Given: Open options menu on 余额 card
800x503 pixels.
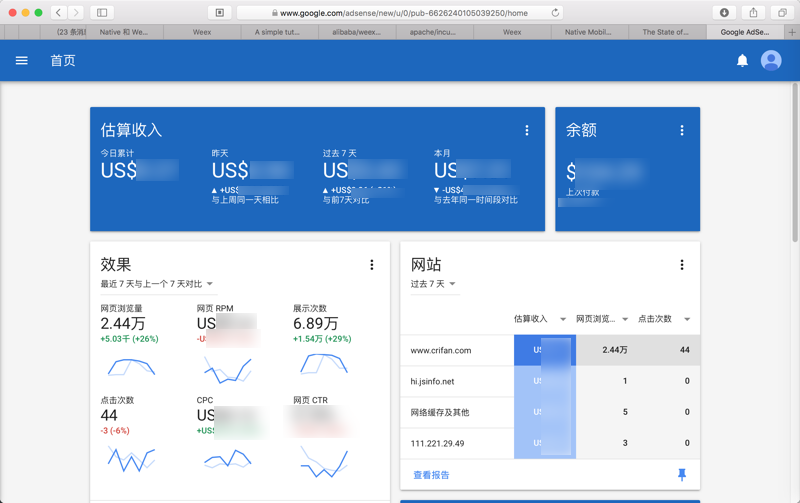Looking at the screenshot, I should 682,130.
